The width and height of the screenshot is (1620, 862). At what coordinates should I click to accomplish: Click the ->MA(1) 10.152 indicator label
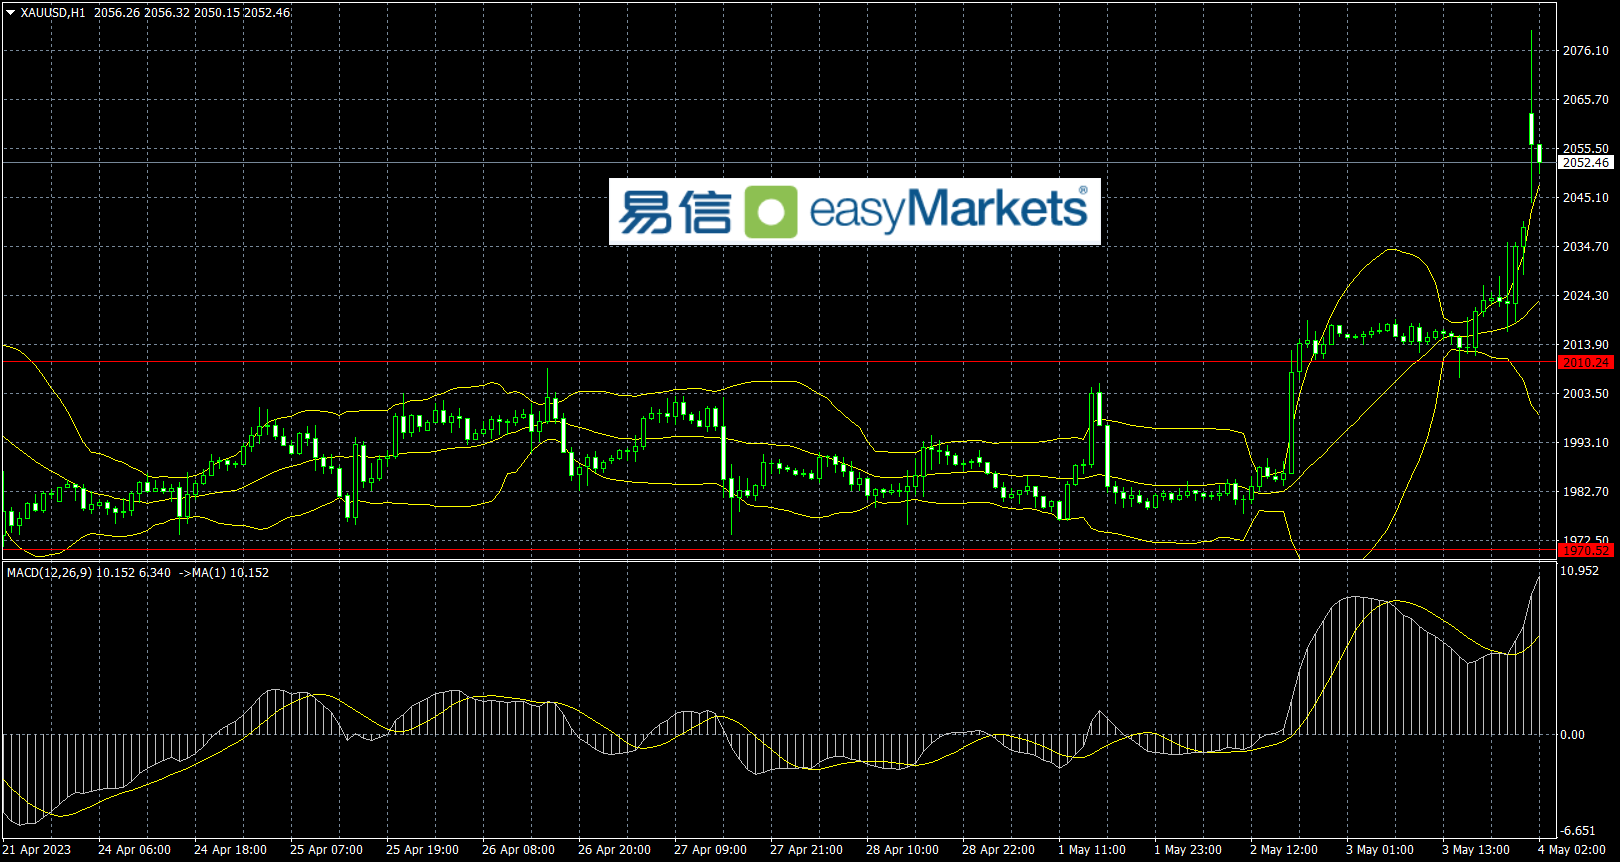click(224, 573)
